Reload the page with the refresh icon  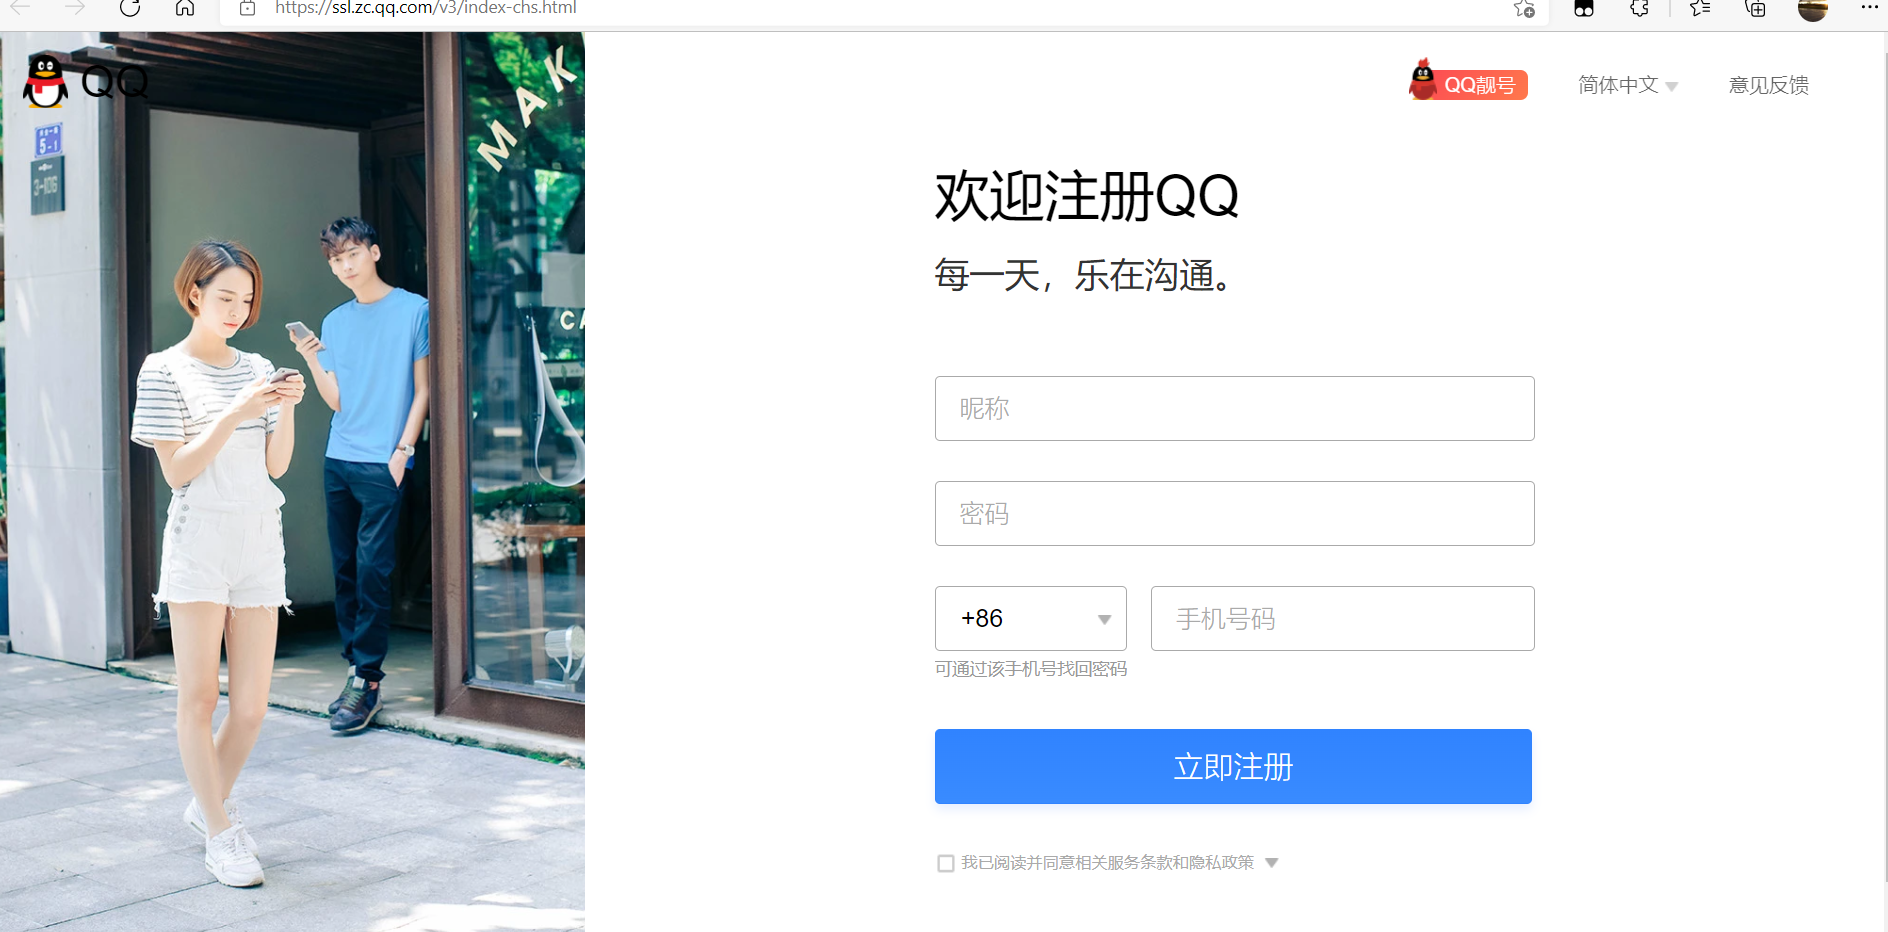point(130,8)
